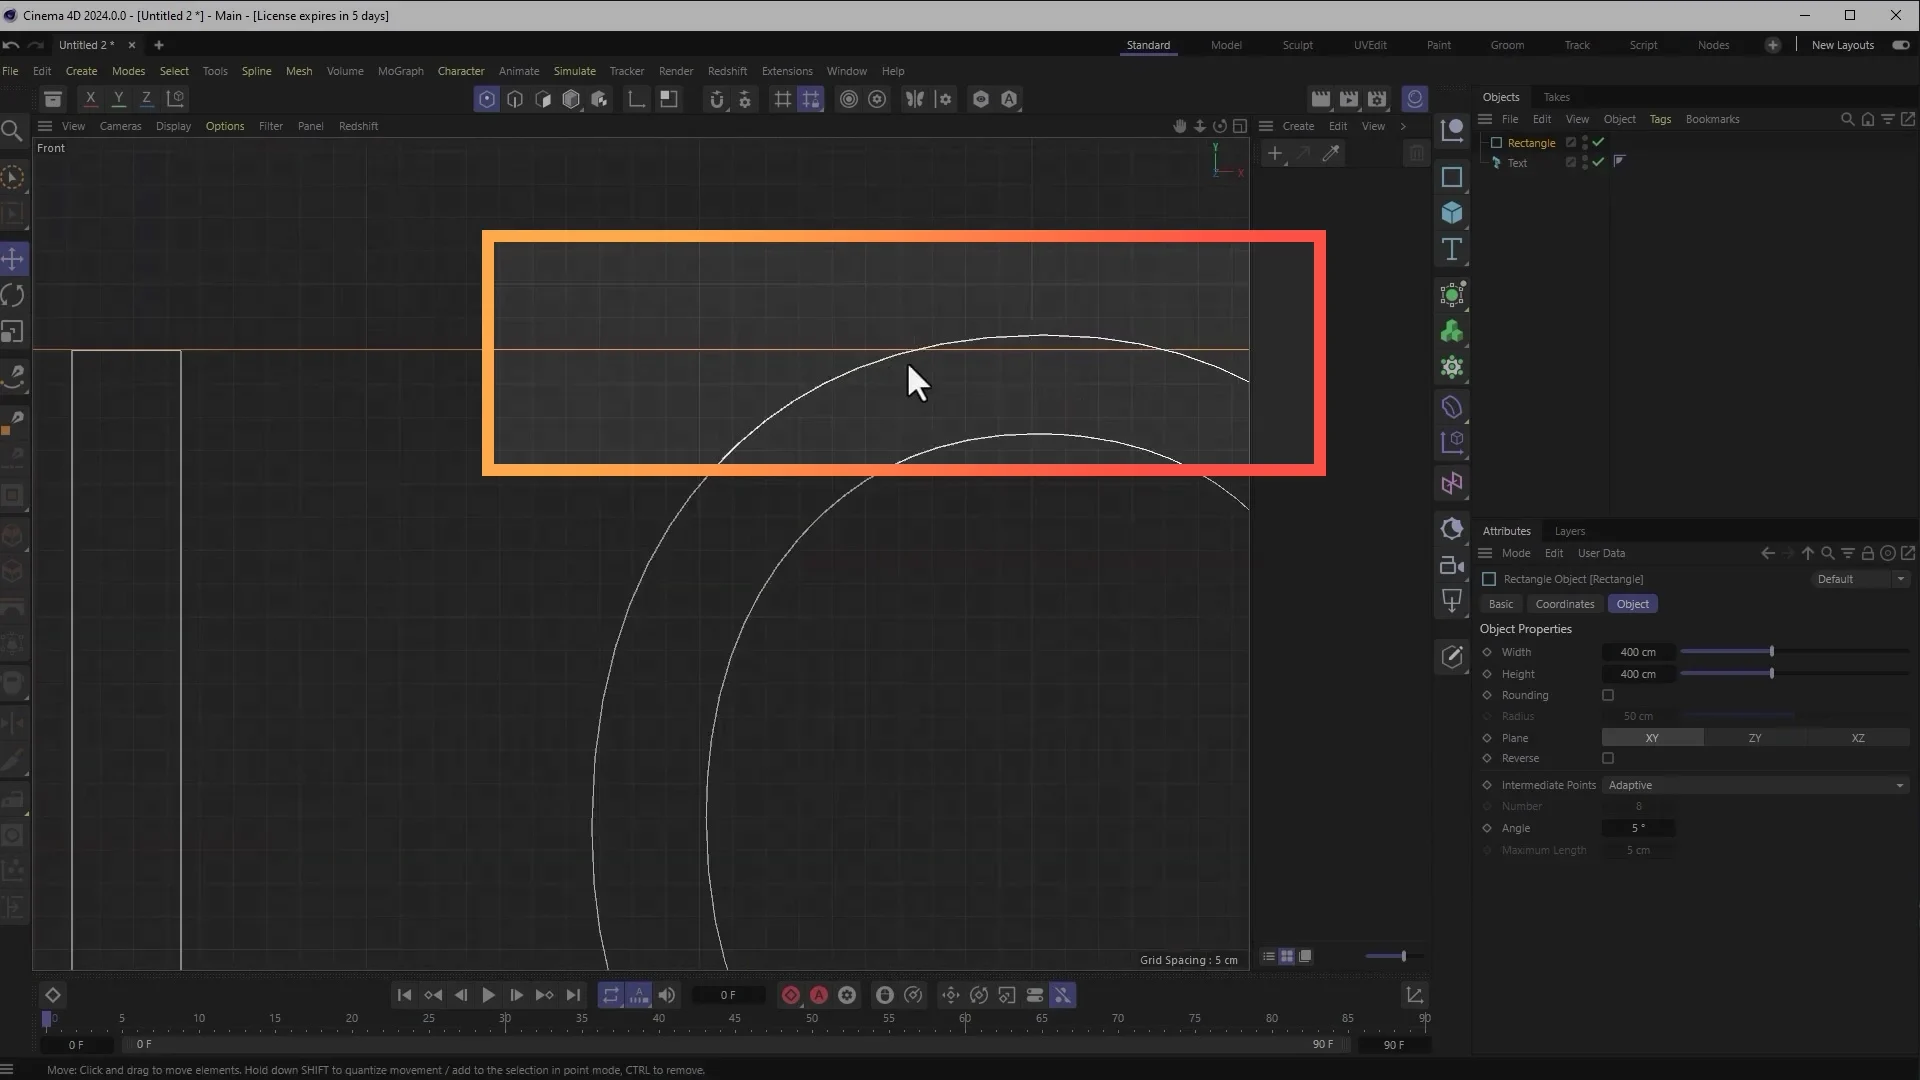Open the Text spline tool
The height and width of the screenshot is (1080, 1920).
[1452, 249]
